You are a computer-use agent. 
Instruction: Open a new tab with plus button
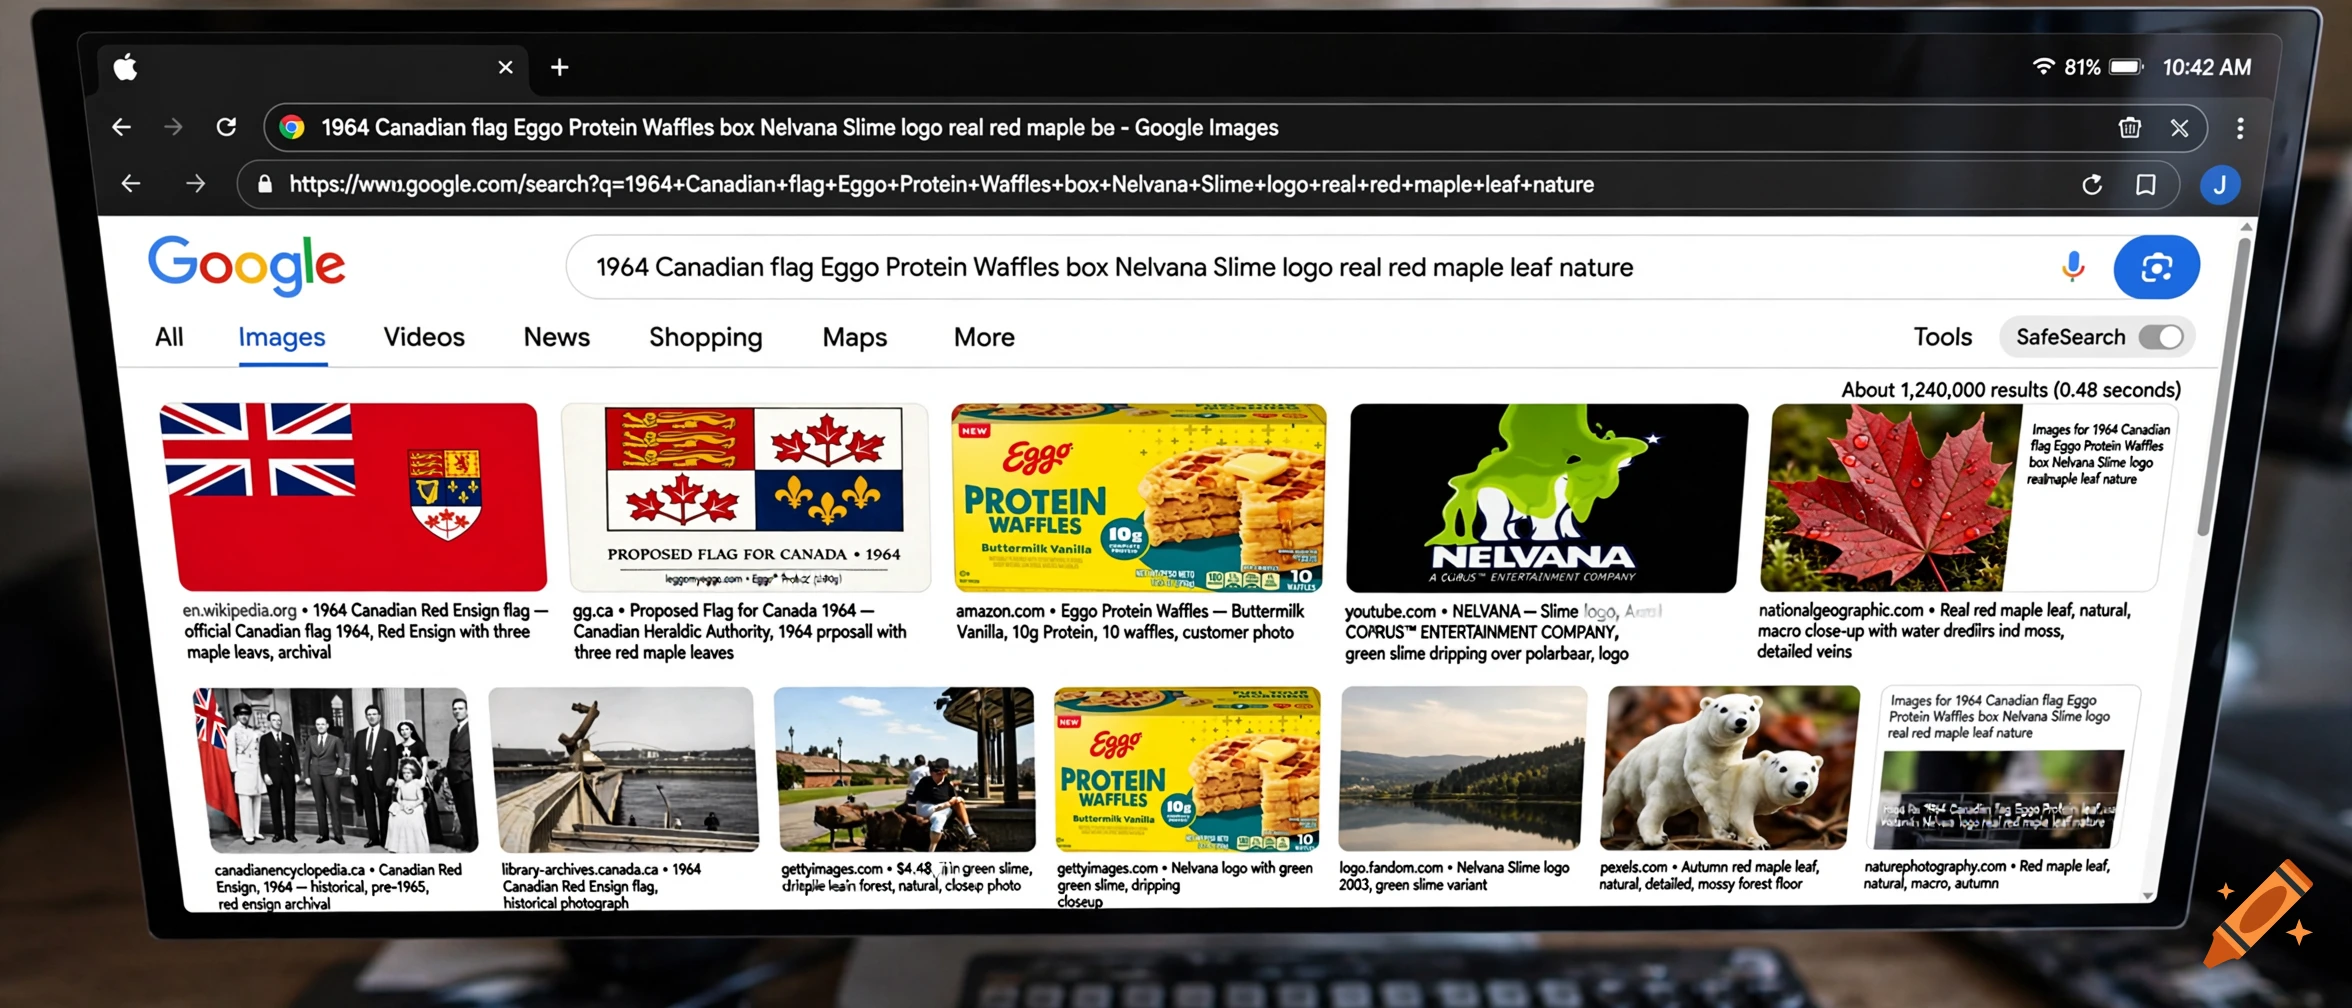(x=560, y=67)
